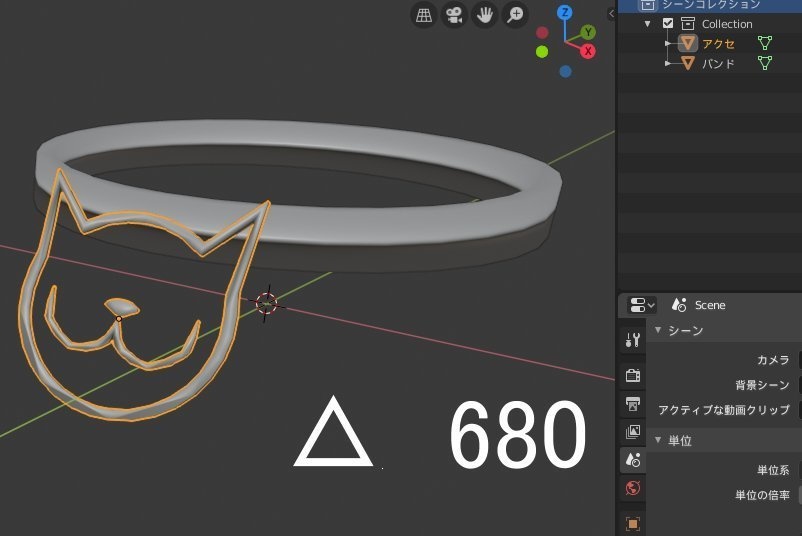Expand the バンド object in outliner

point(667,63)
